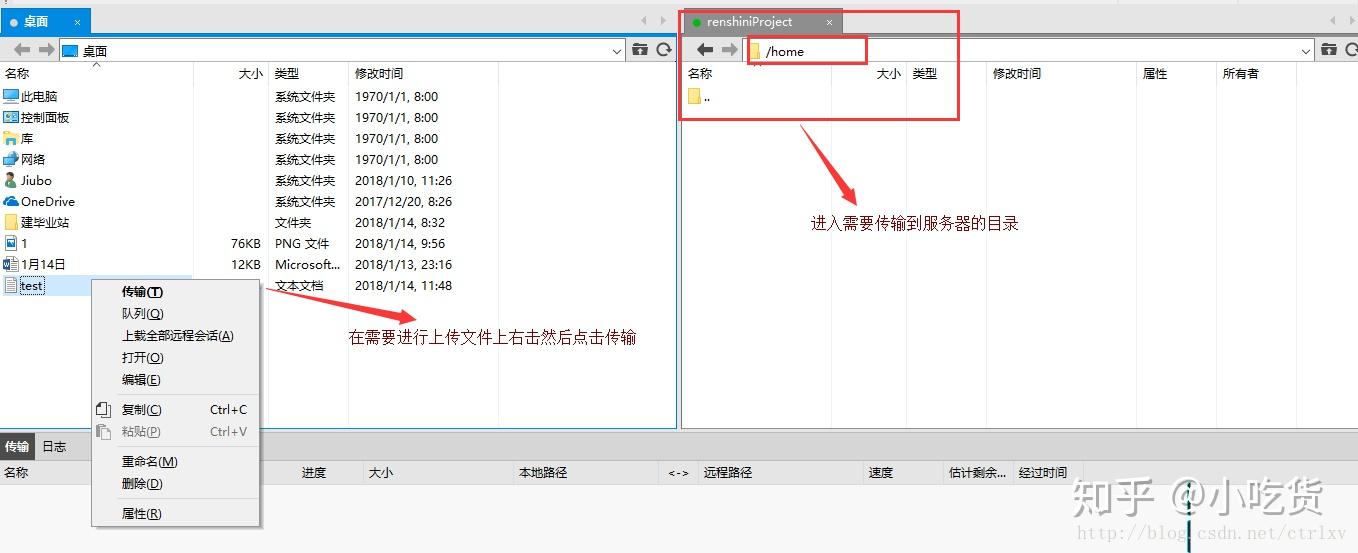Switch to the renshiniProject tab
The width and height of the screenshot is (1358, 553).
[x=762, y=22]
